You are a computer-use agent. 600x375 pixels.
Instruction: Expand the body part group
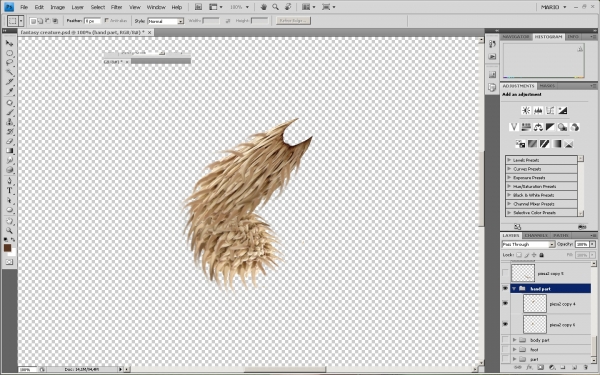(514, 340)
